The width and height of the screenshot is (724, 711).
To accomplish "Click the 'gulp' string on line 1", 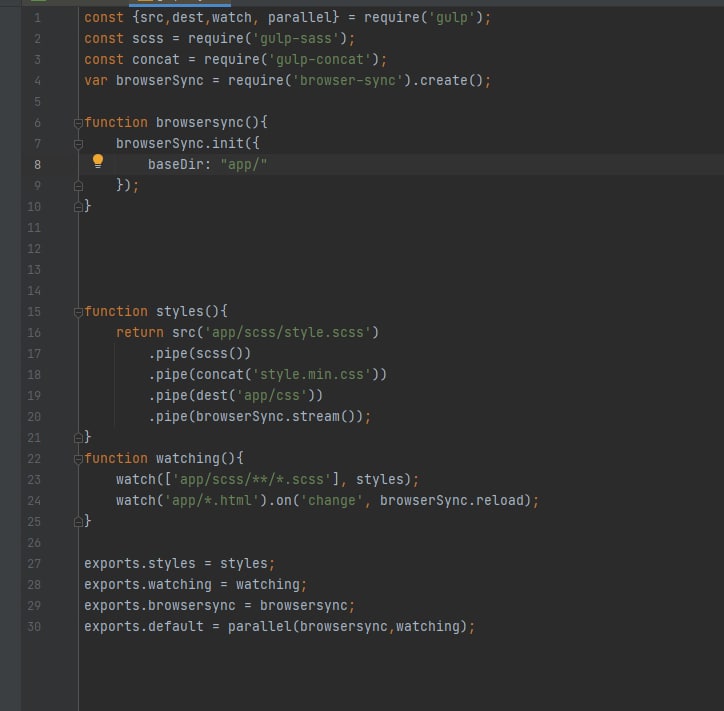I will (x=452, y=18).
